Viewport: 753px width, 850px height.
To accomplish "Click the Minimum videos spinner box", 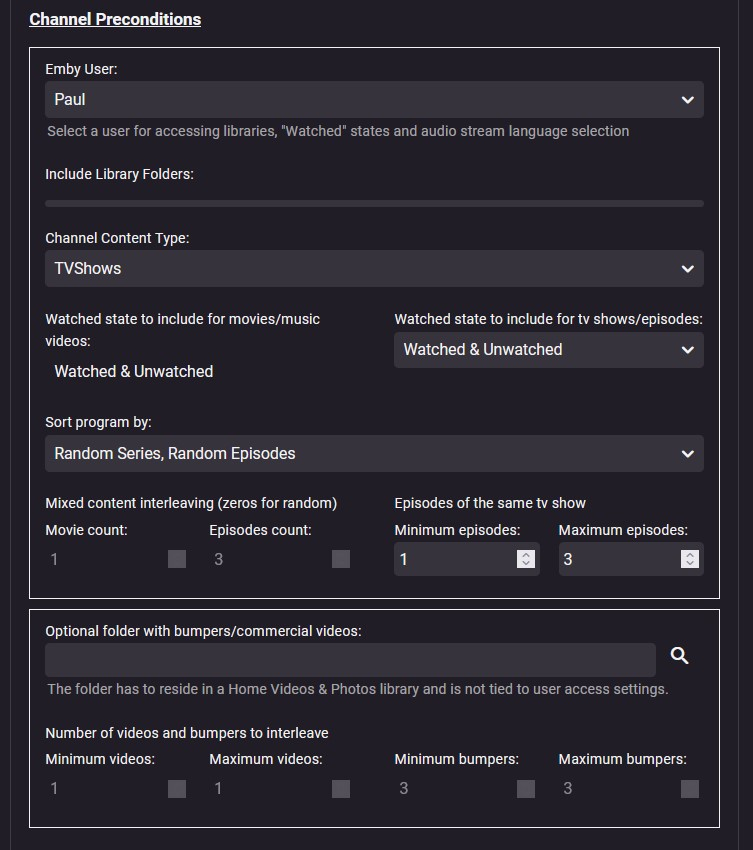I will (177, 789).
